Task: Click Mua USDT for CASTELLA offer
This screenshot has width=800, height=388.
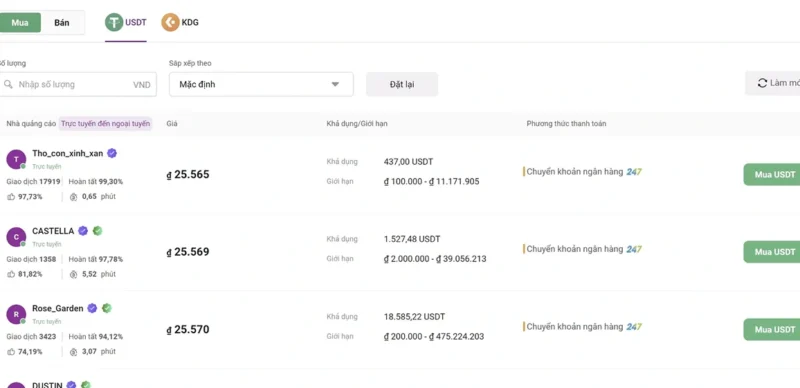Action: [771, 252]
